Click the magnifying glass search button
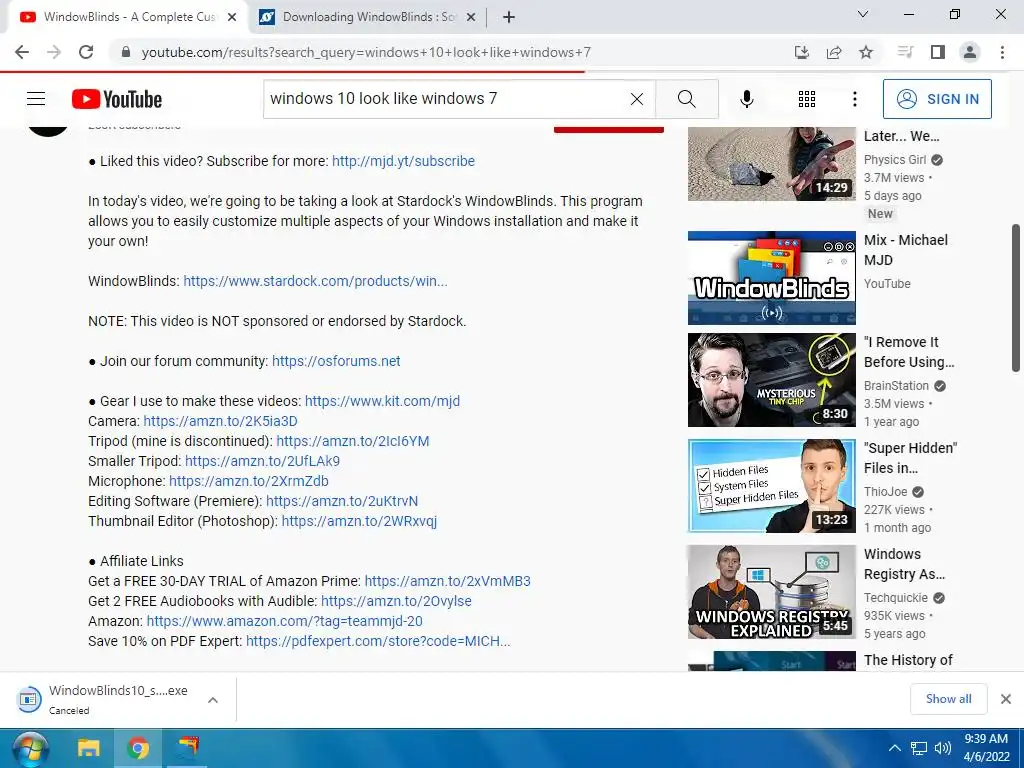Viewport: 1024px width, 768px height. point(686,99)
